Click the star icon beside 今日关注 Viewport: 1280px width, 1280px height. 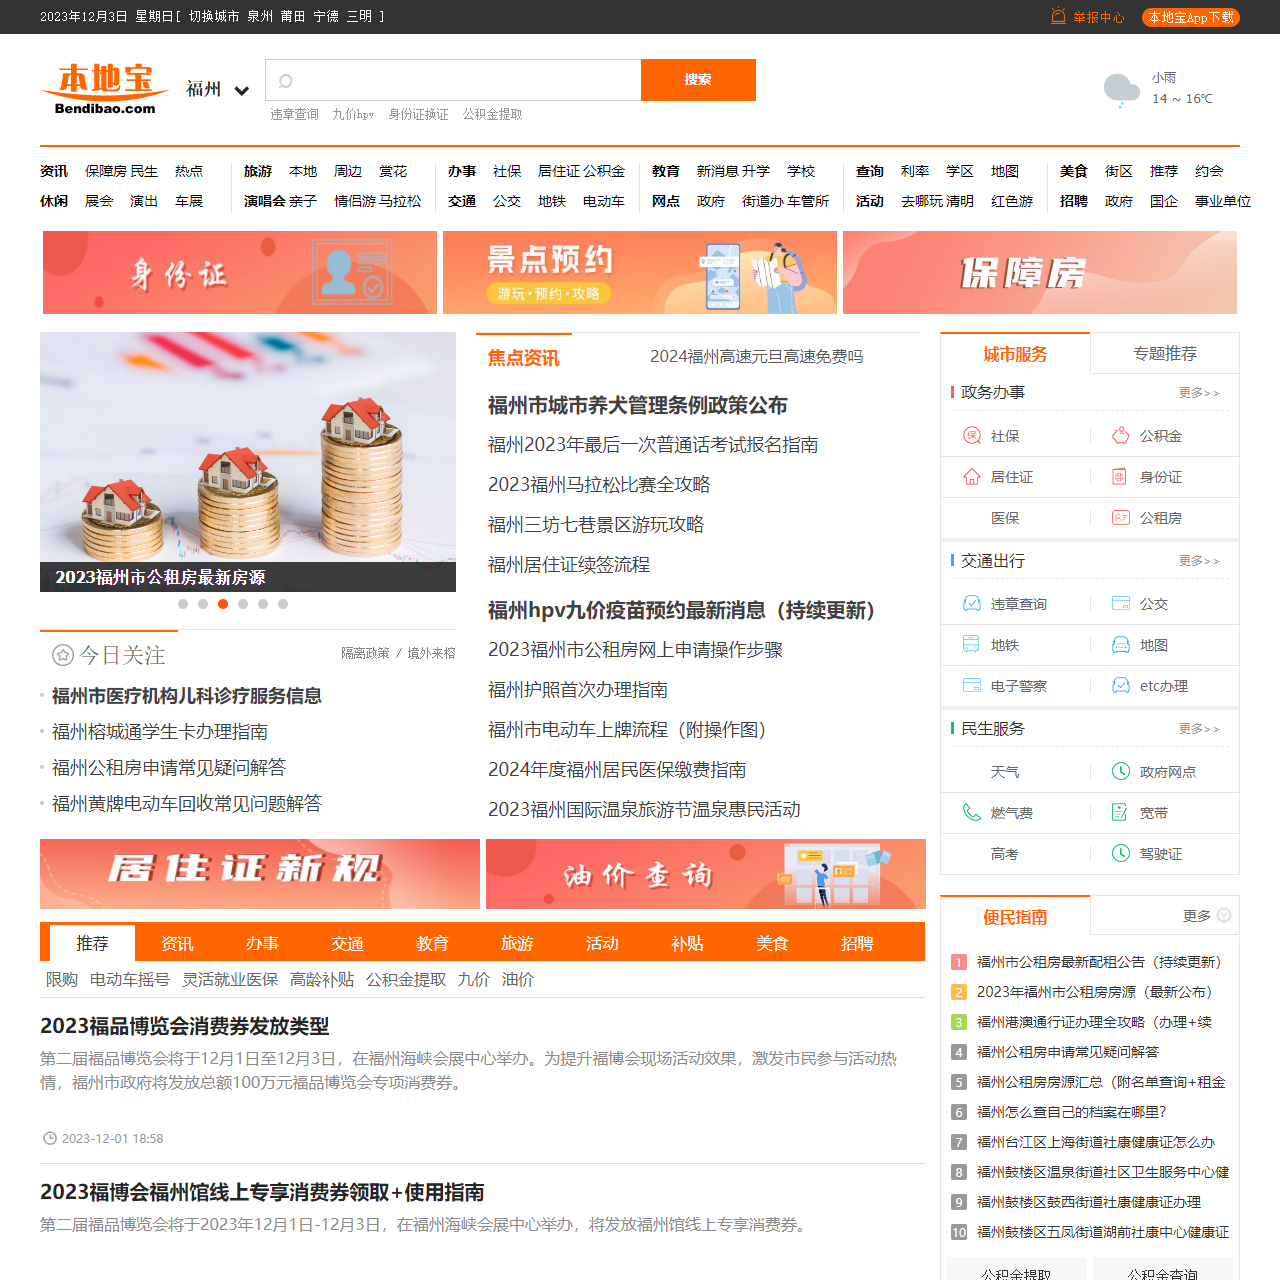63,655
